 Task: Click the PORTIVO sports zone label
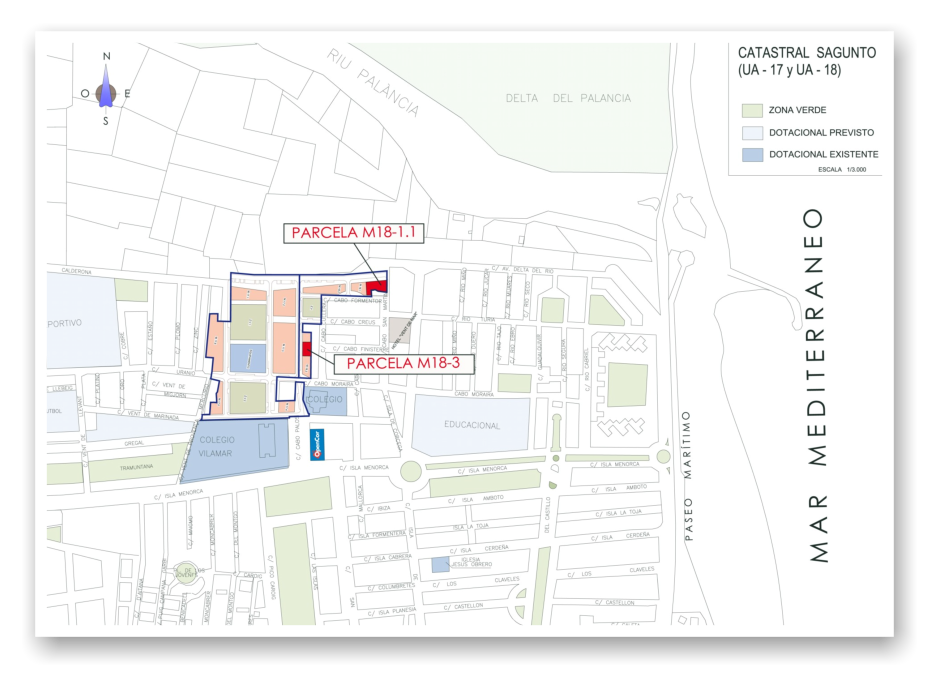65,323
